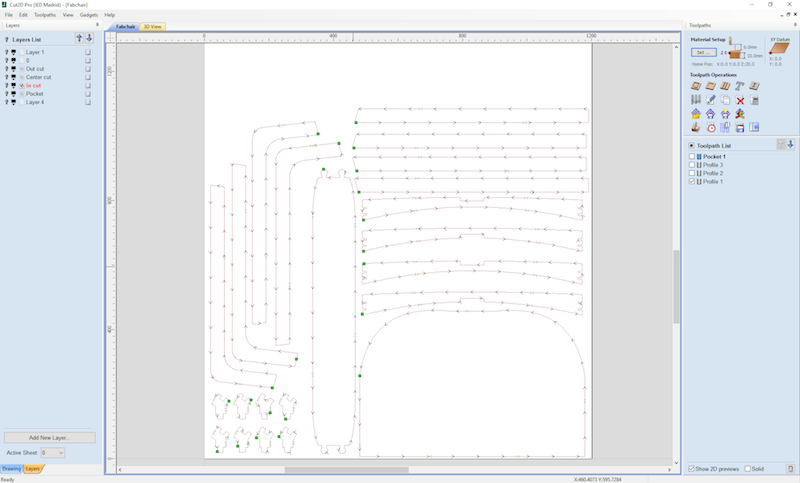Enable the Solid preview checkbox
Screen dimensions: 800x483
747,469
